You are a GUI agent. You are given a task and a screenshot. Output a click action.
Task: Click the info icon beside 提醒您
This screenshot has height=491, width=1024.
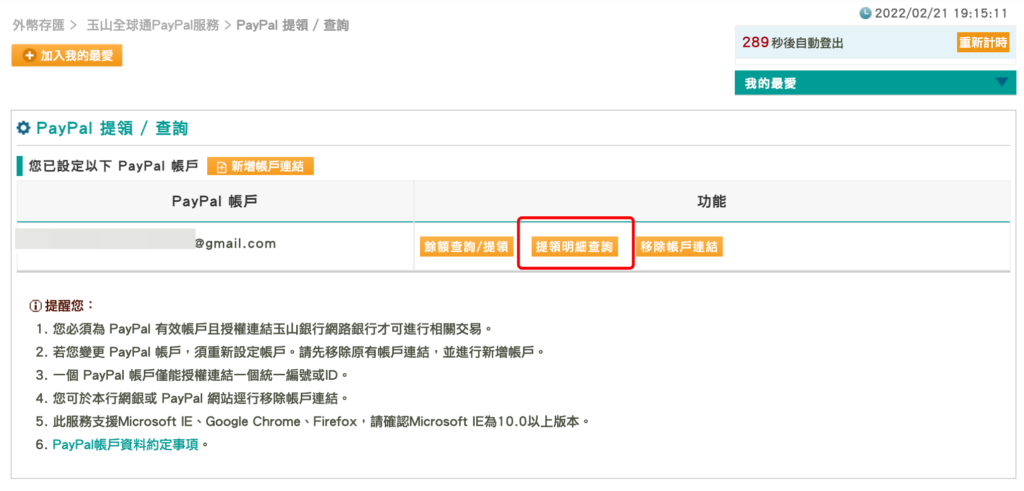tap(36, 306)
